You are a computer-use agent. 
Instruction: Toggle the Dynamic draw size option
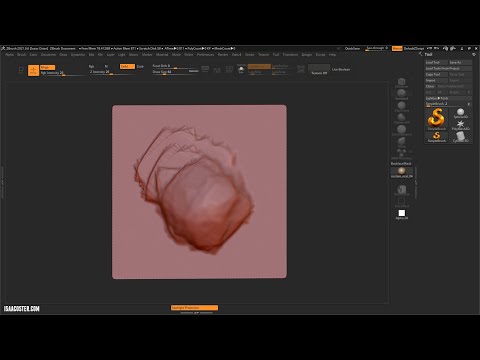pyautogui.click(x=194, y=71)
